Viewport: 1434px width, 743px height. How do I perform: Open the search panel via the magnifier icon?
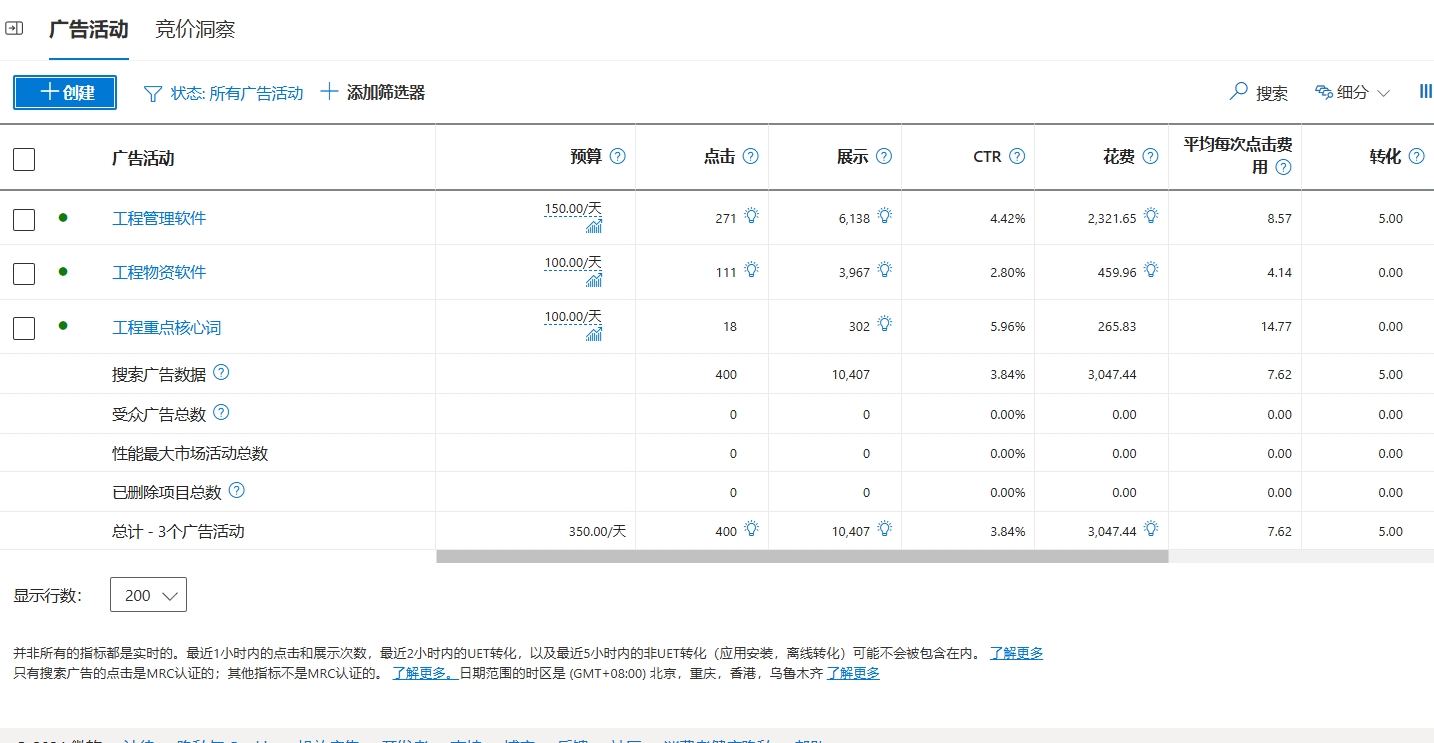(1239, 92)
